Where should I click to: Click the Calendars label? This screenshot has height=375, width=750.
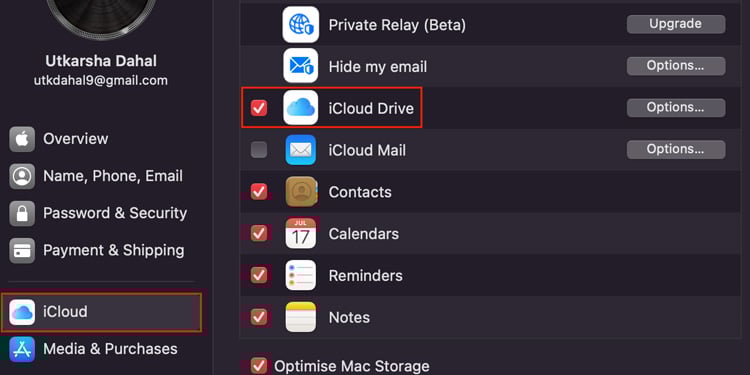(364, 234)
